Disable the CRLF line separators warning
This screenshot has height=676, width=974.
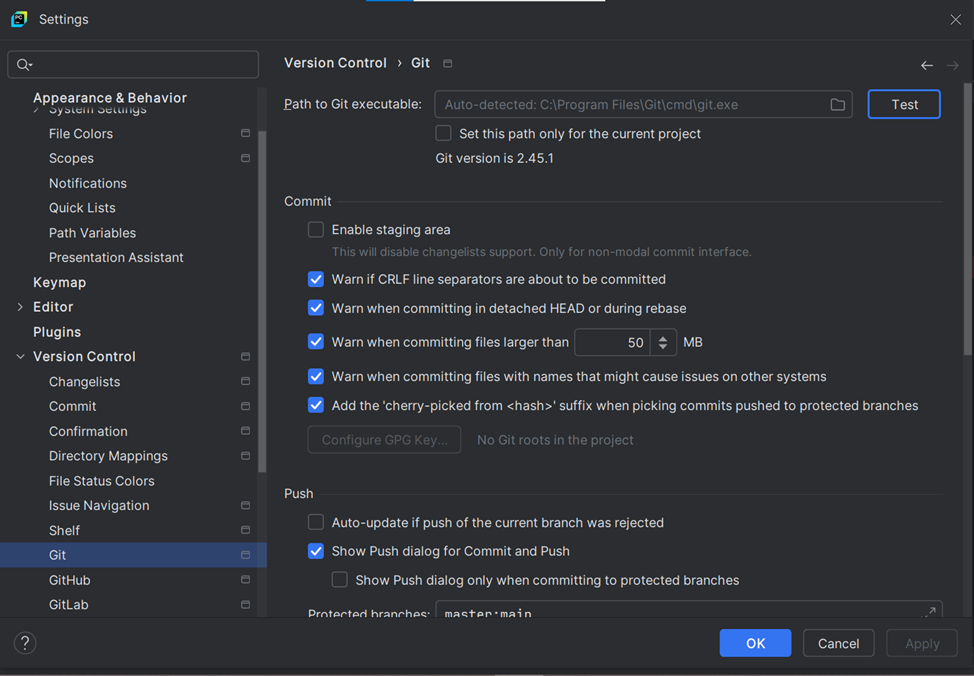(x=316, y=280)
